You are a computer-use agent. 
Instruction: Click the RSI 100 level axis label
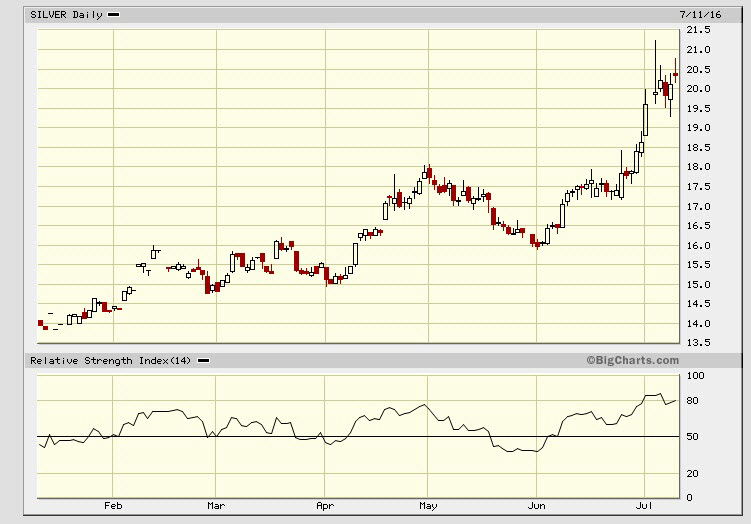[696, 376]
